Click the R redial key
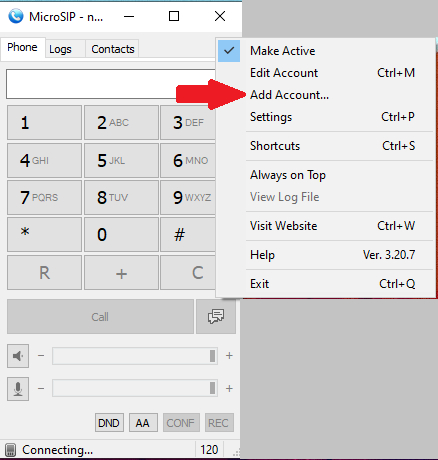This screenshot has height=460, width=438. pos(44,273)
